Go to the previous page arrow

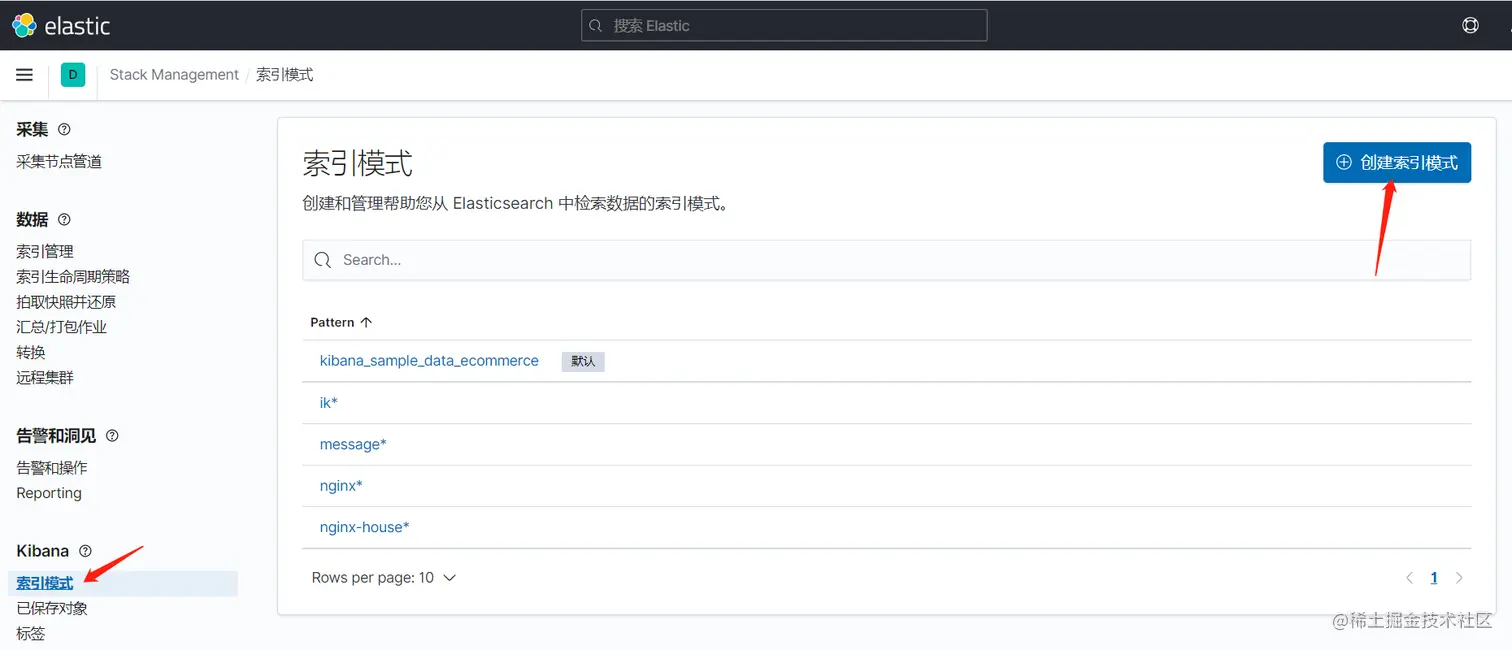[1410, 578]
